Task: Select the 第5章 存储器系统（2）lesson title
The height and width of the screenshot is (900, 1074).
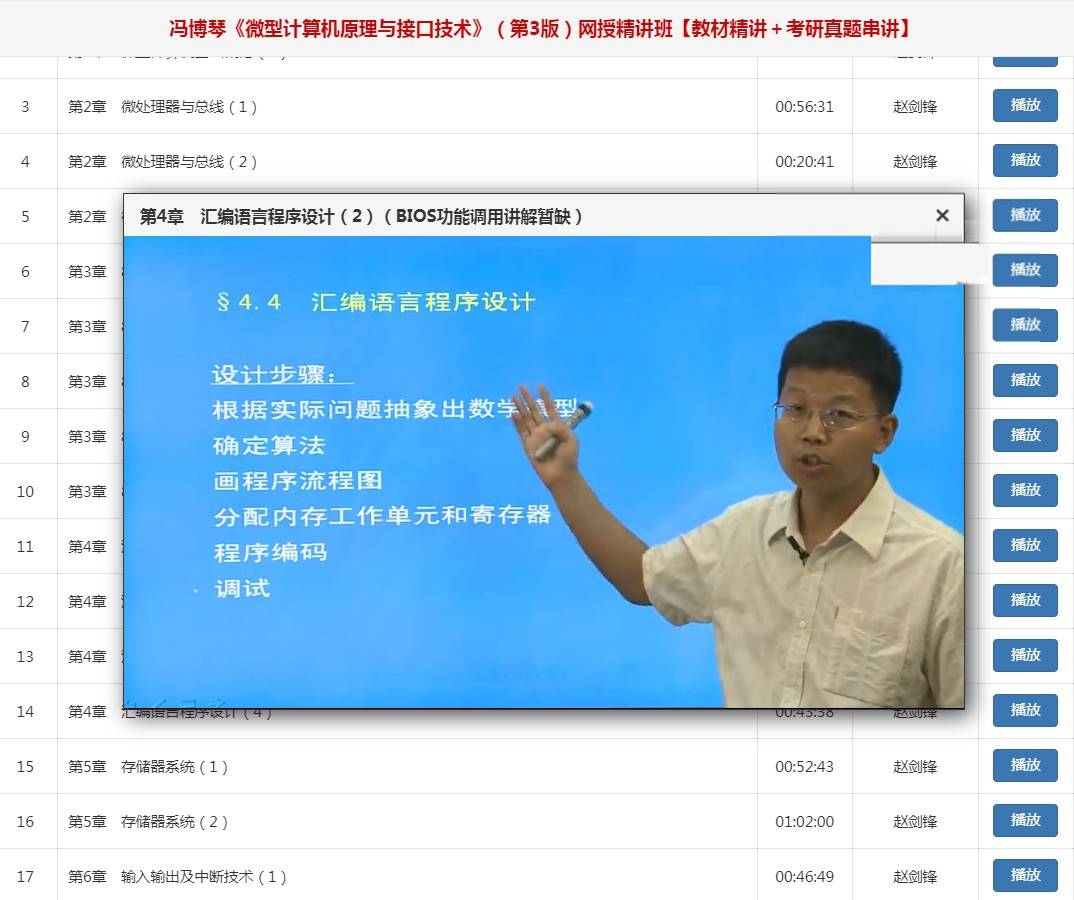Action: click(148, 822)
